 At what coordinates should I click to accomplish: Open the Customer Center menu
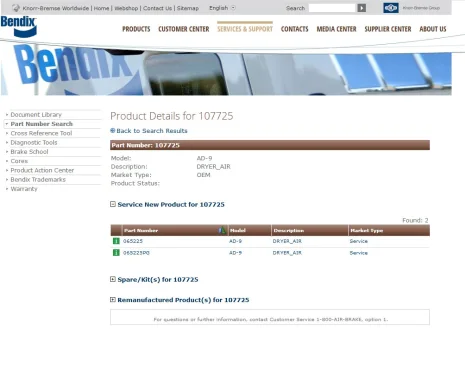coord(184,29)
